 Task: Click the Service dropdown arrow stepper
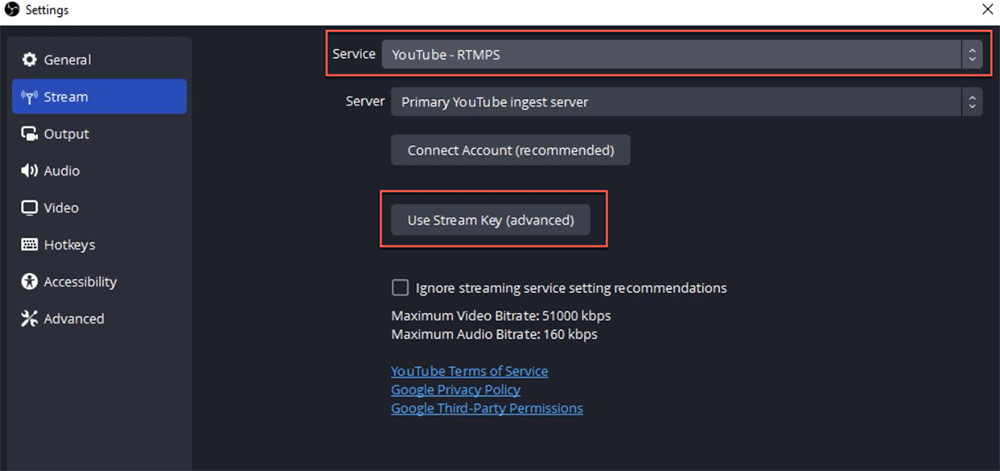coord(972,55)
